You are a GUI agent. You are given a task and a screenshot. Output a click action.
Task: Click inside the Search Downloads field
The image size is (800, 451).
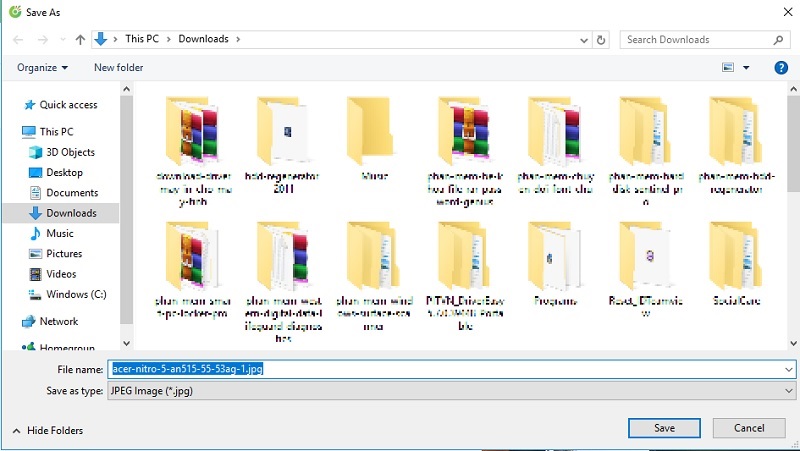point(695,40)
